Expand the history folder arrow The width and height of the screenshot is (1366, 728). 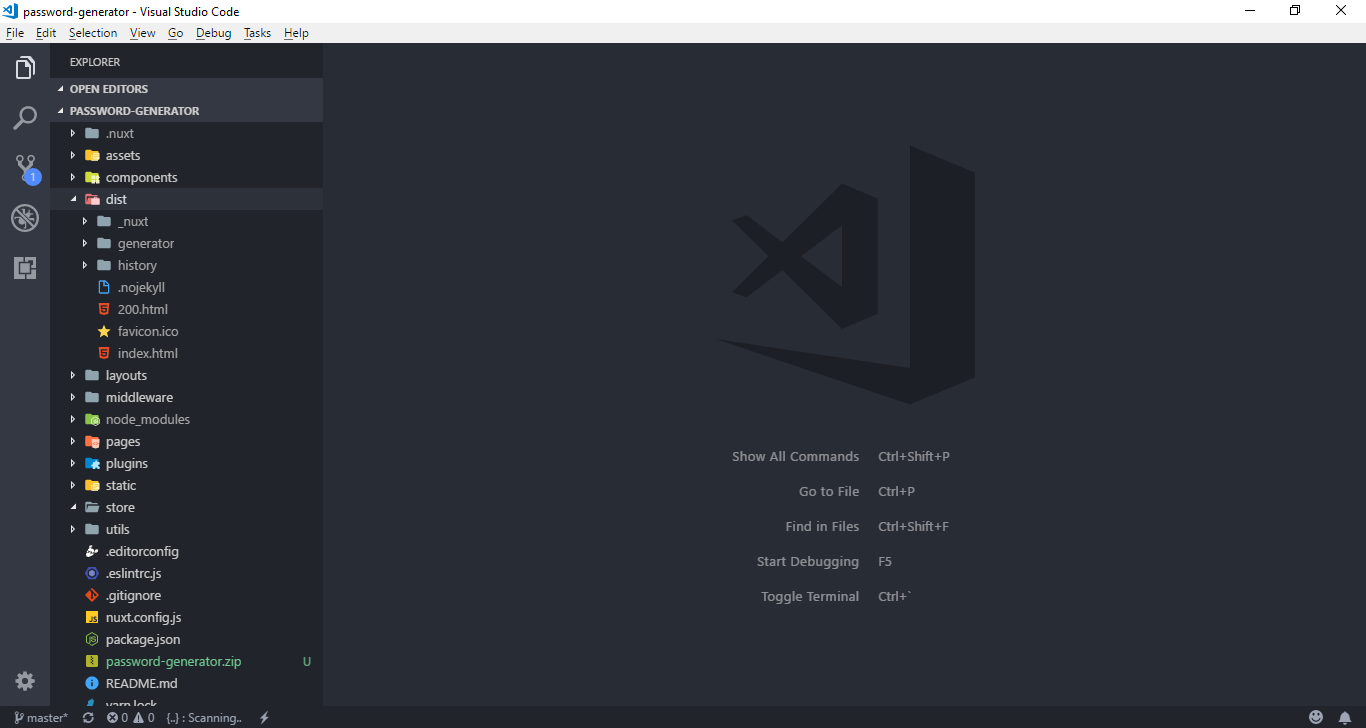click(85, 265)
